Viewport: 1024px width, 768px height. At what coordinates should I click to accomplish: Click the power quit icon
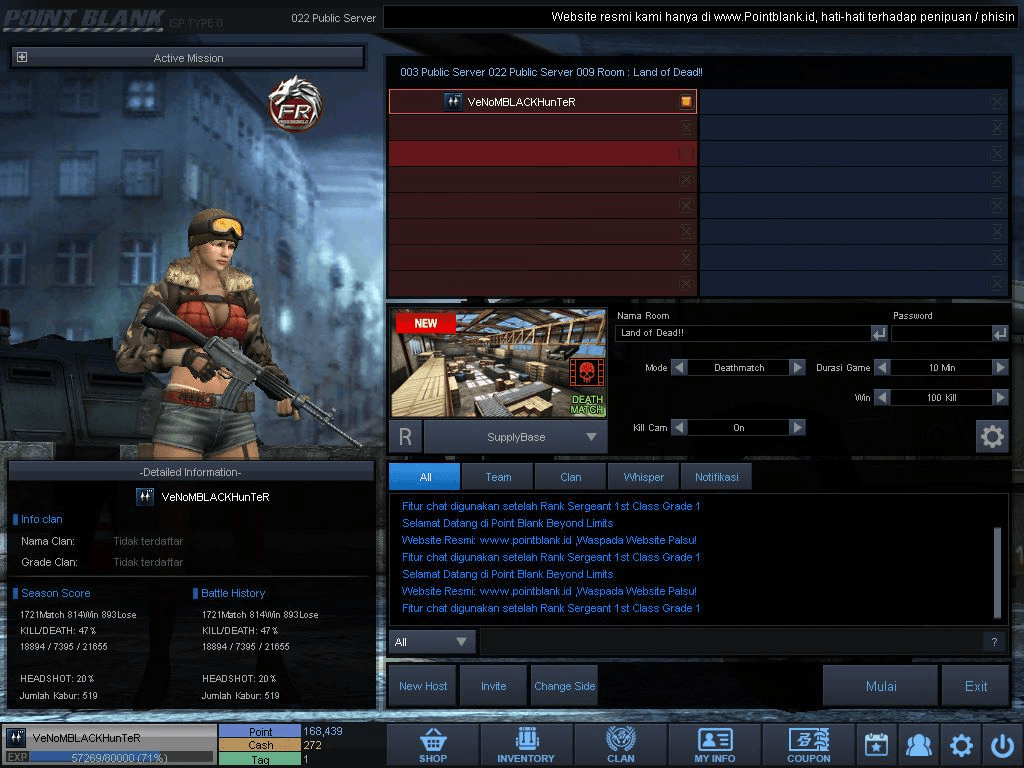tap(1002, 744)
